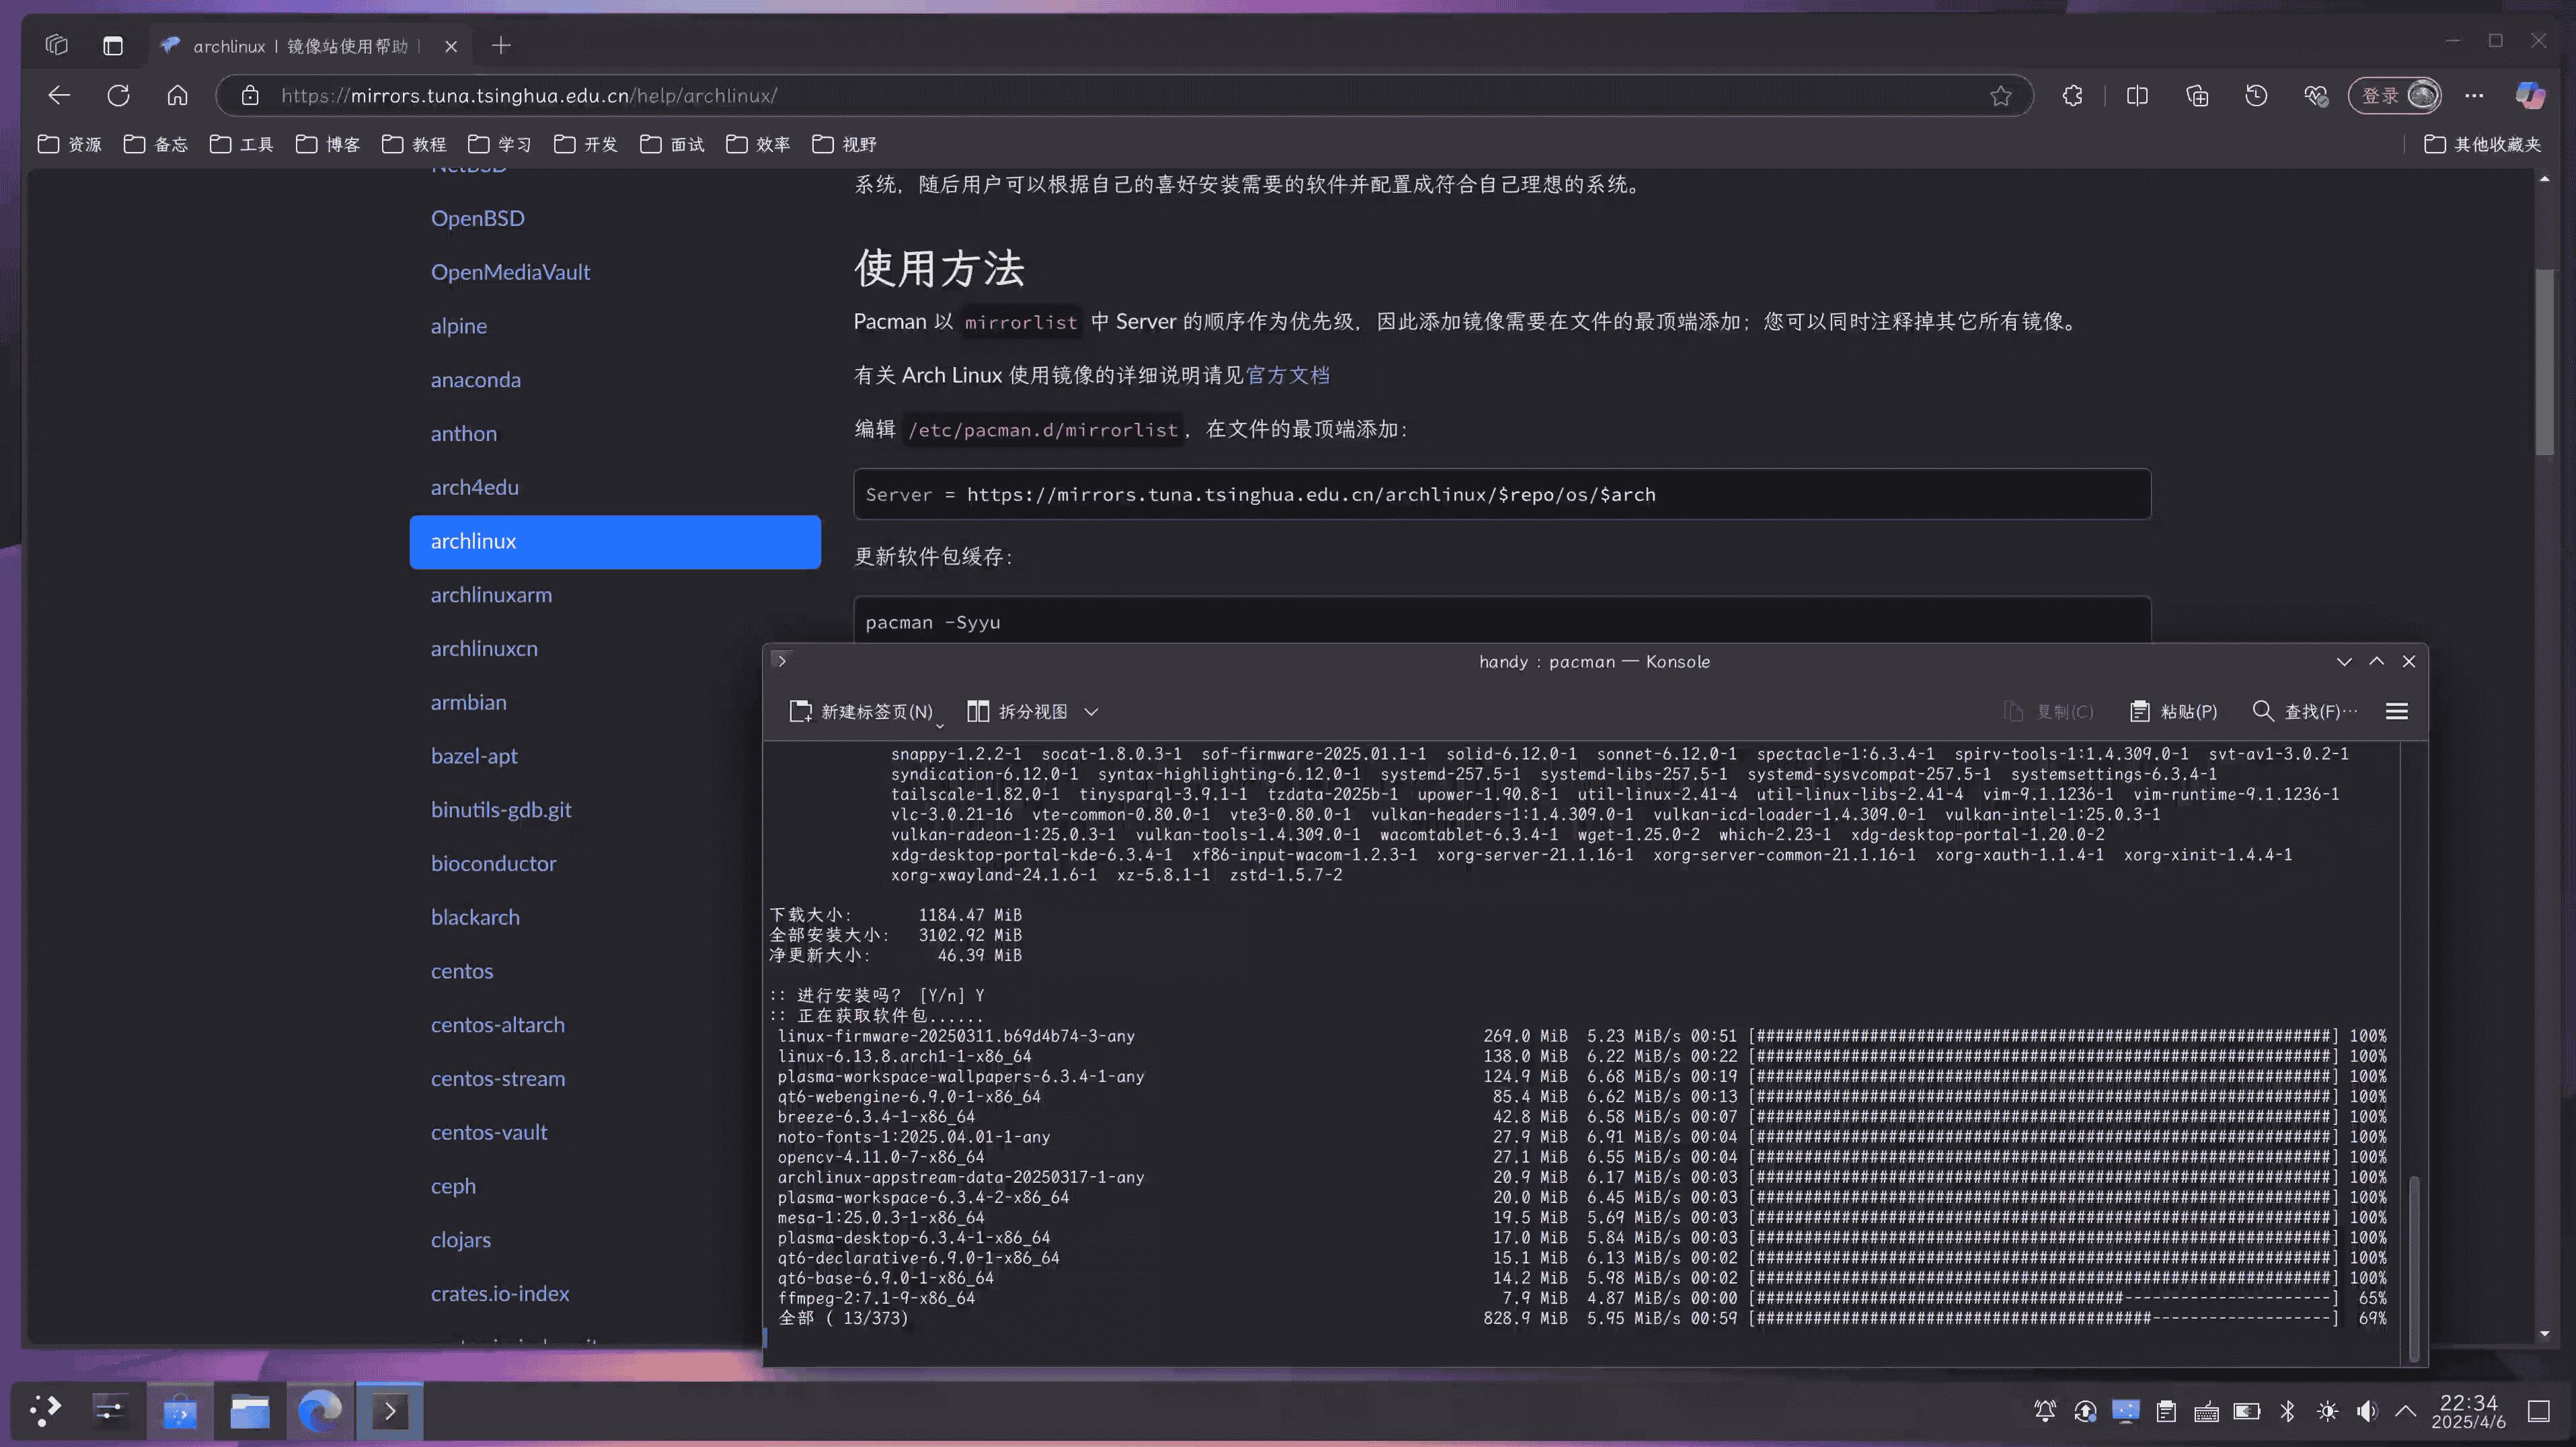This screenshot has width=2576, height=1447.
Task: Select the archlinux browser tab
Action: pyautogui.click(x=300, y=45)
